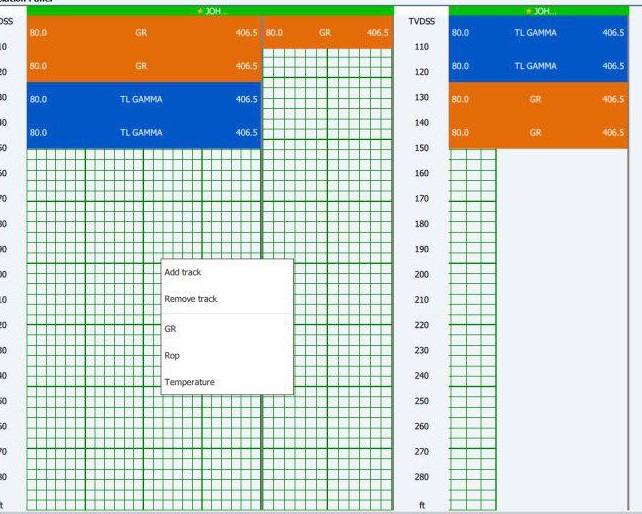642x514 pixels.
Task: Select the left green JOH... well header
Action: [210, 11]
